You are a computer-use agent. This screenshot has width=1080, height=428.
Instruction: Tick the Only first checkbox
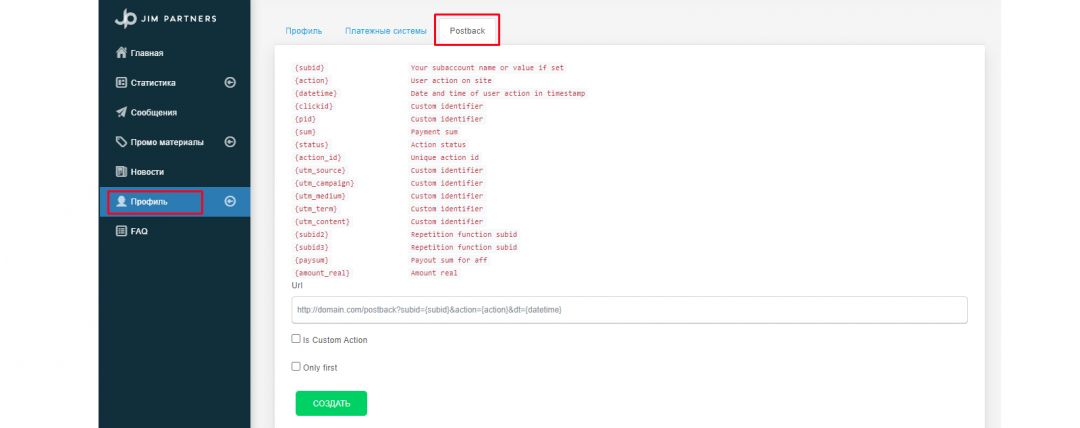tap(296, 367)
